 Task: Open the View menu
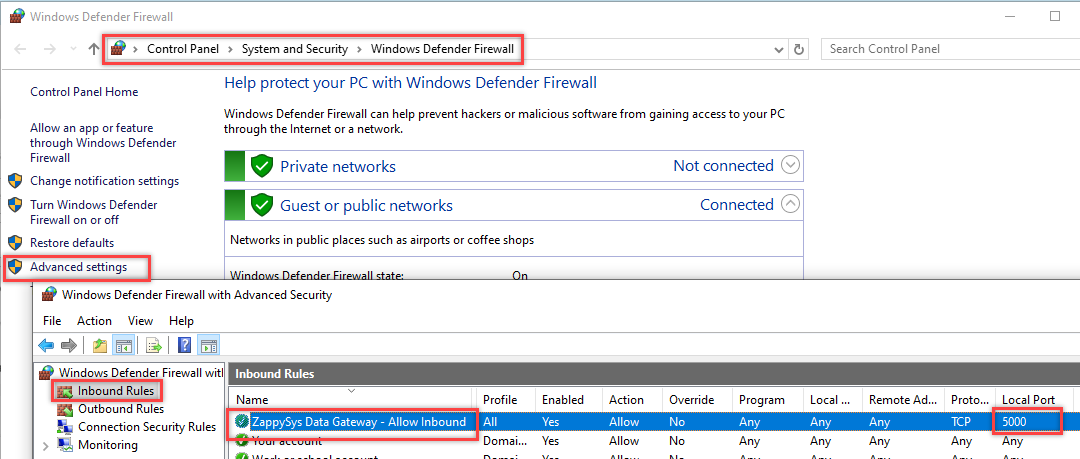140,321
